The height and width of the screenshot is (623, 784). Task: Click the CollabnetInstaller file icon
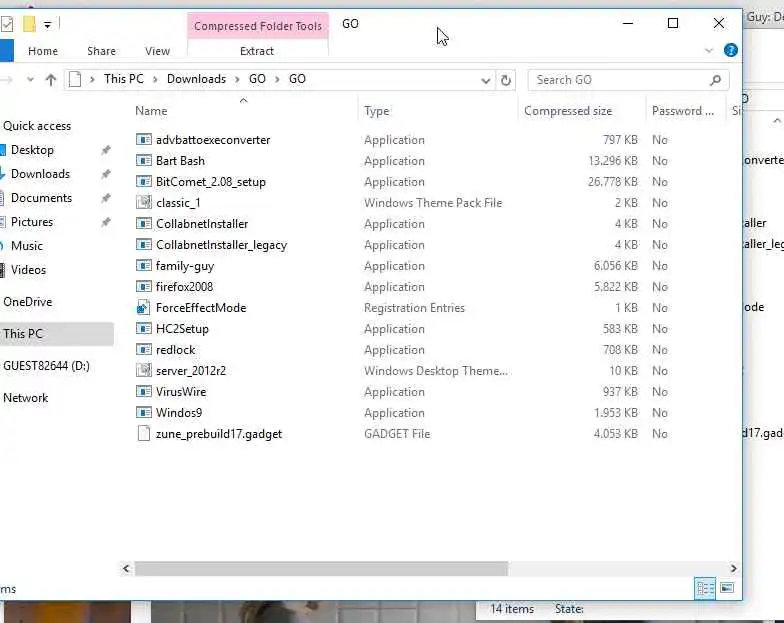[144, 224]
